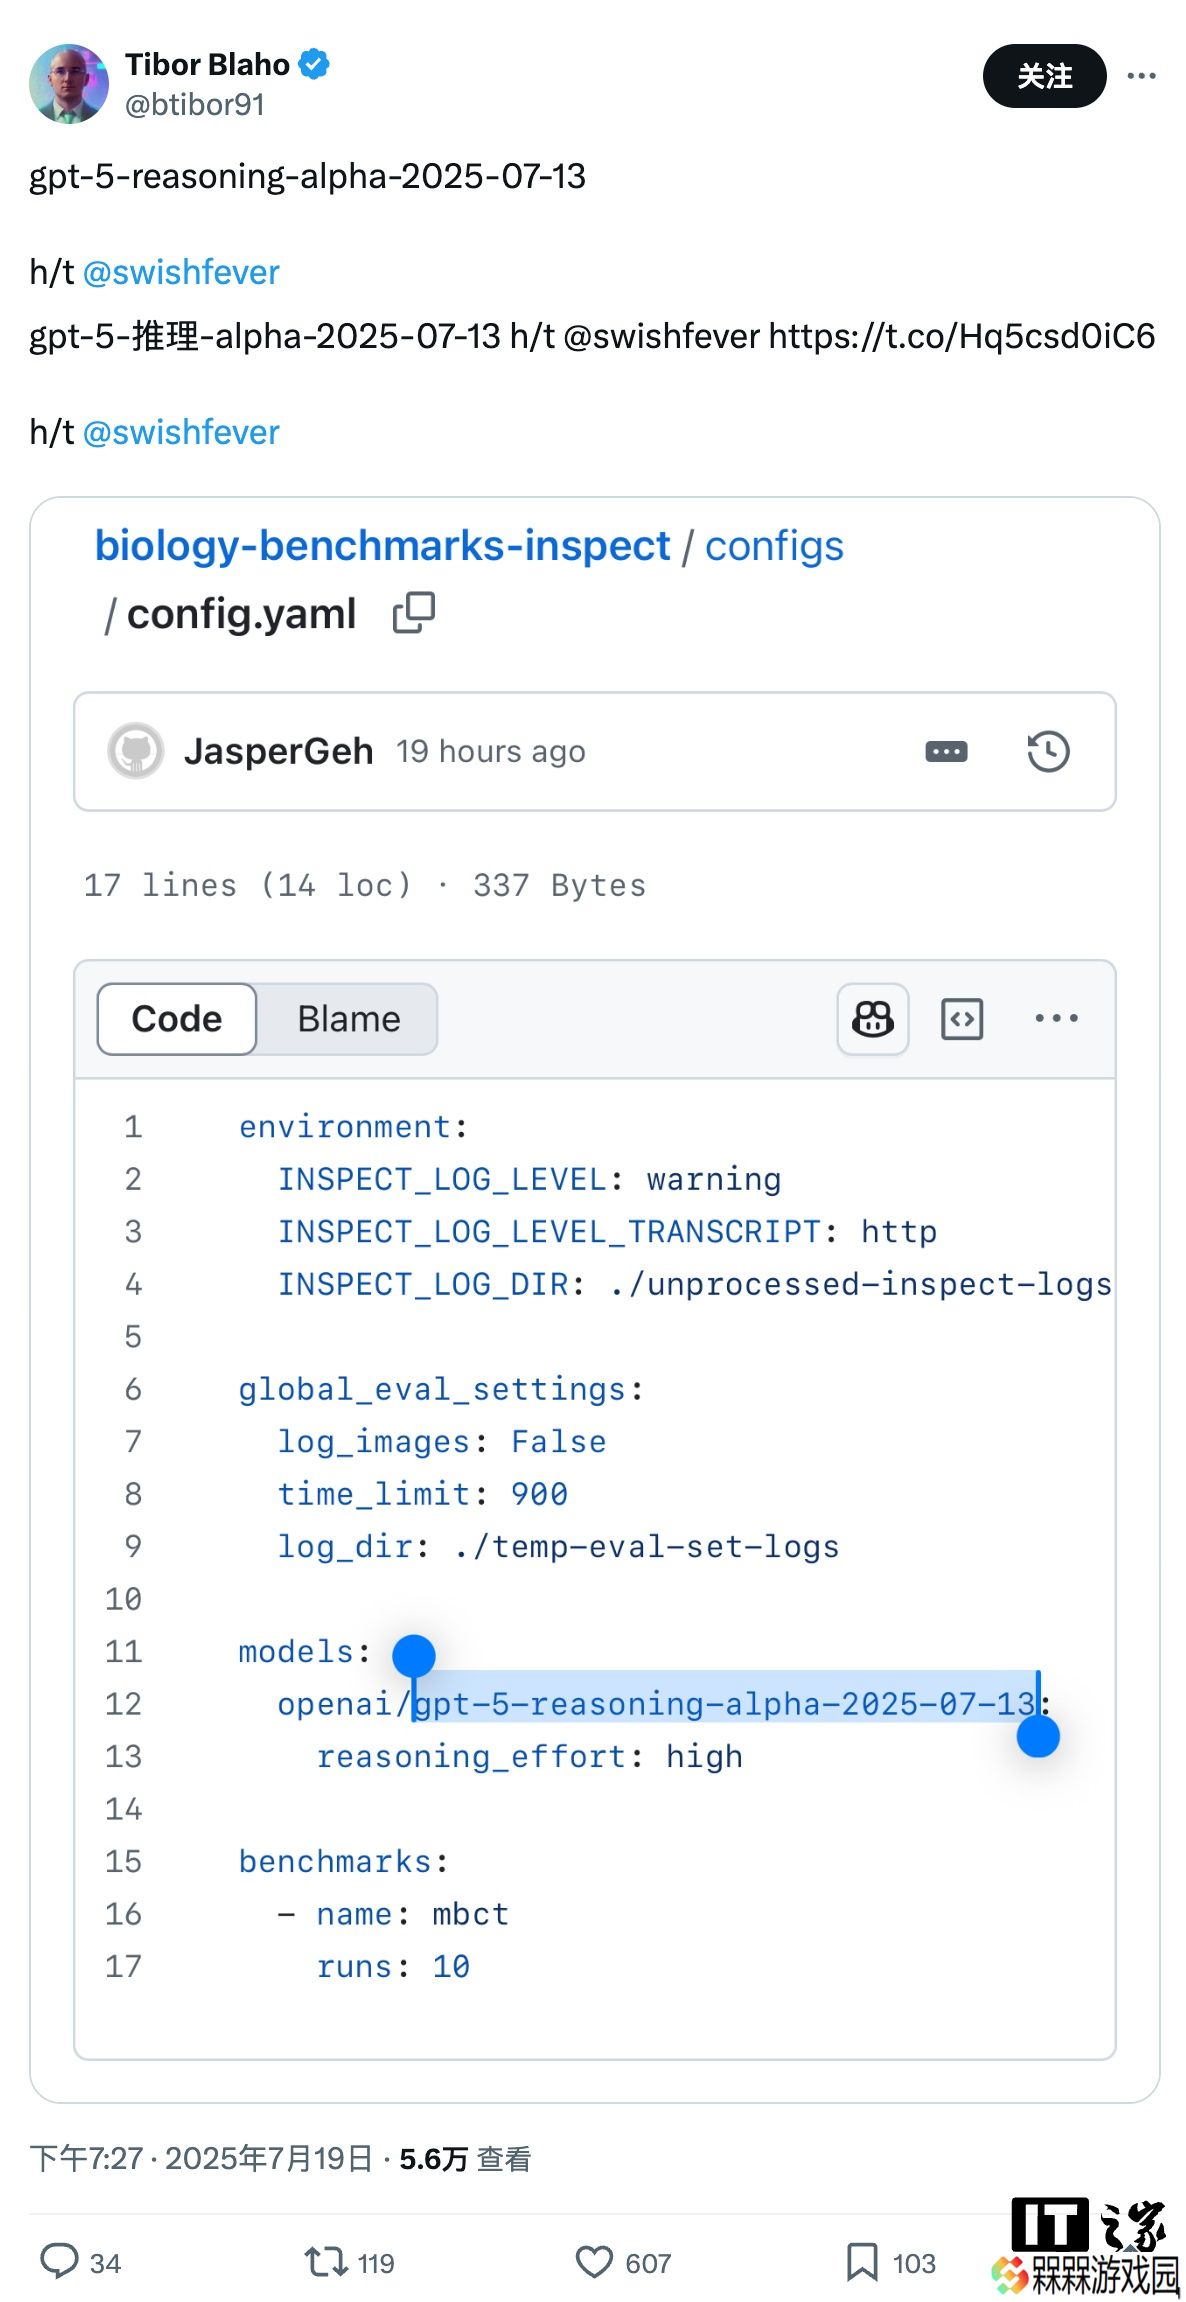Open the file actions three-dot menu
This screenshot has width=1186, height=2302.
click(1056, 1018)
